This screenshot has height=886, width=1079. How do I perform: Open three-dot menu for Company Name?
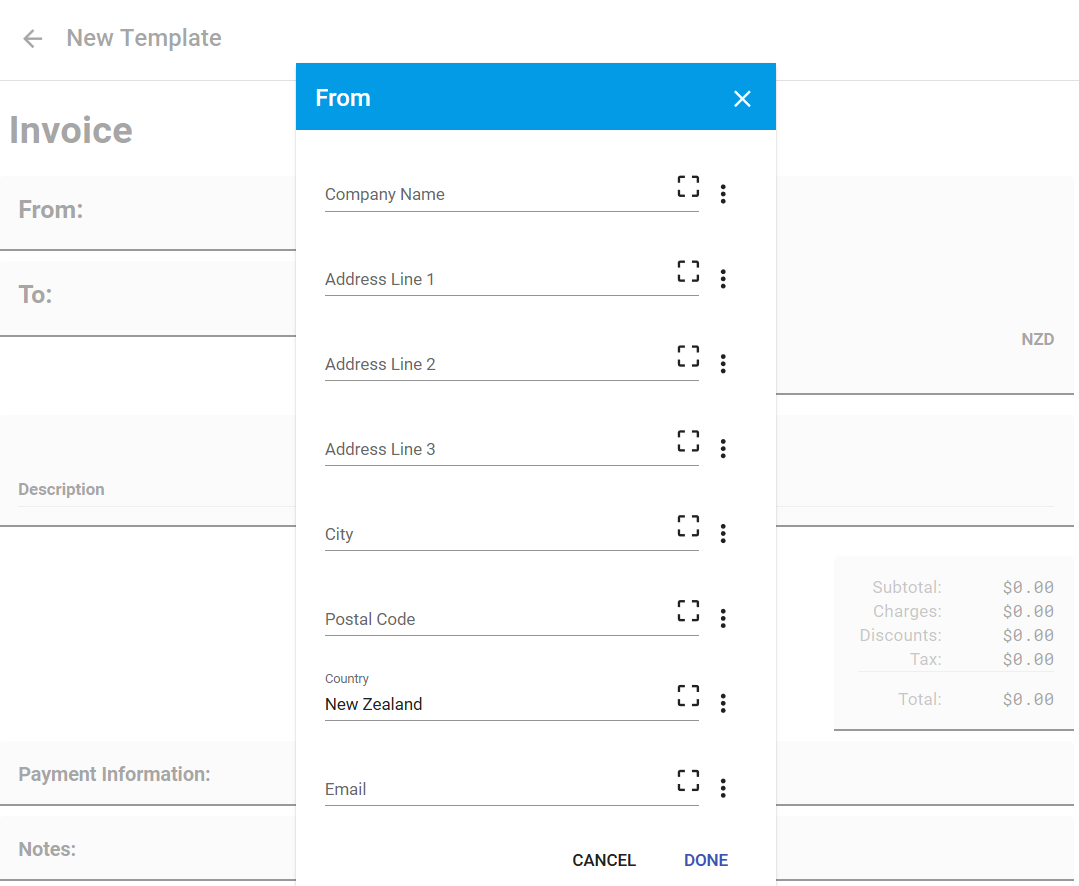coord(723,194)
